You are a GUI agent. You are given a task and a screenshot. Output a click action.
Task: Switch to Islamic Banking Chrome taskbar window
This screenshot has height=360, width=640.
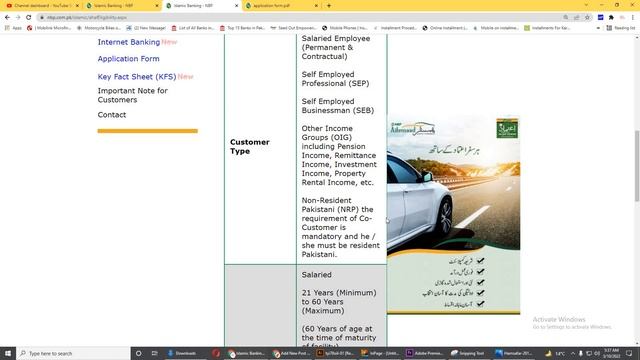tap(247, 353)
